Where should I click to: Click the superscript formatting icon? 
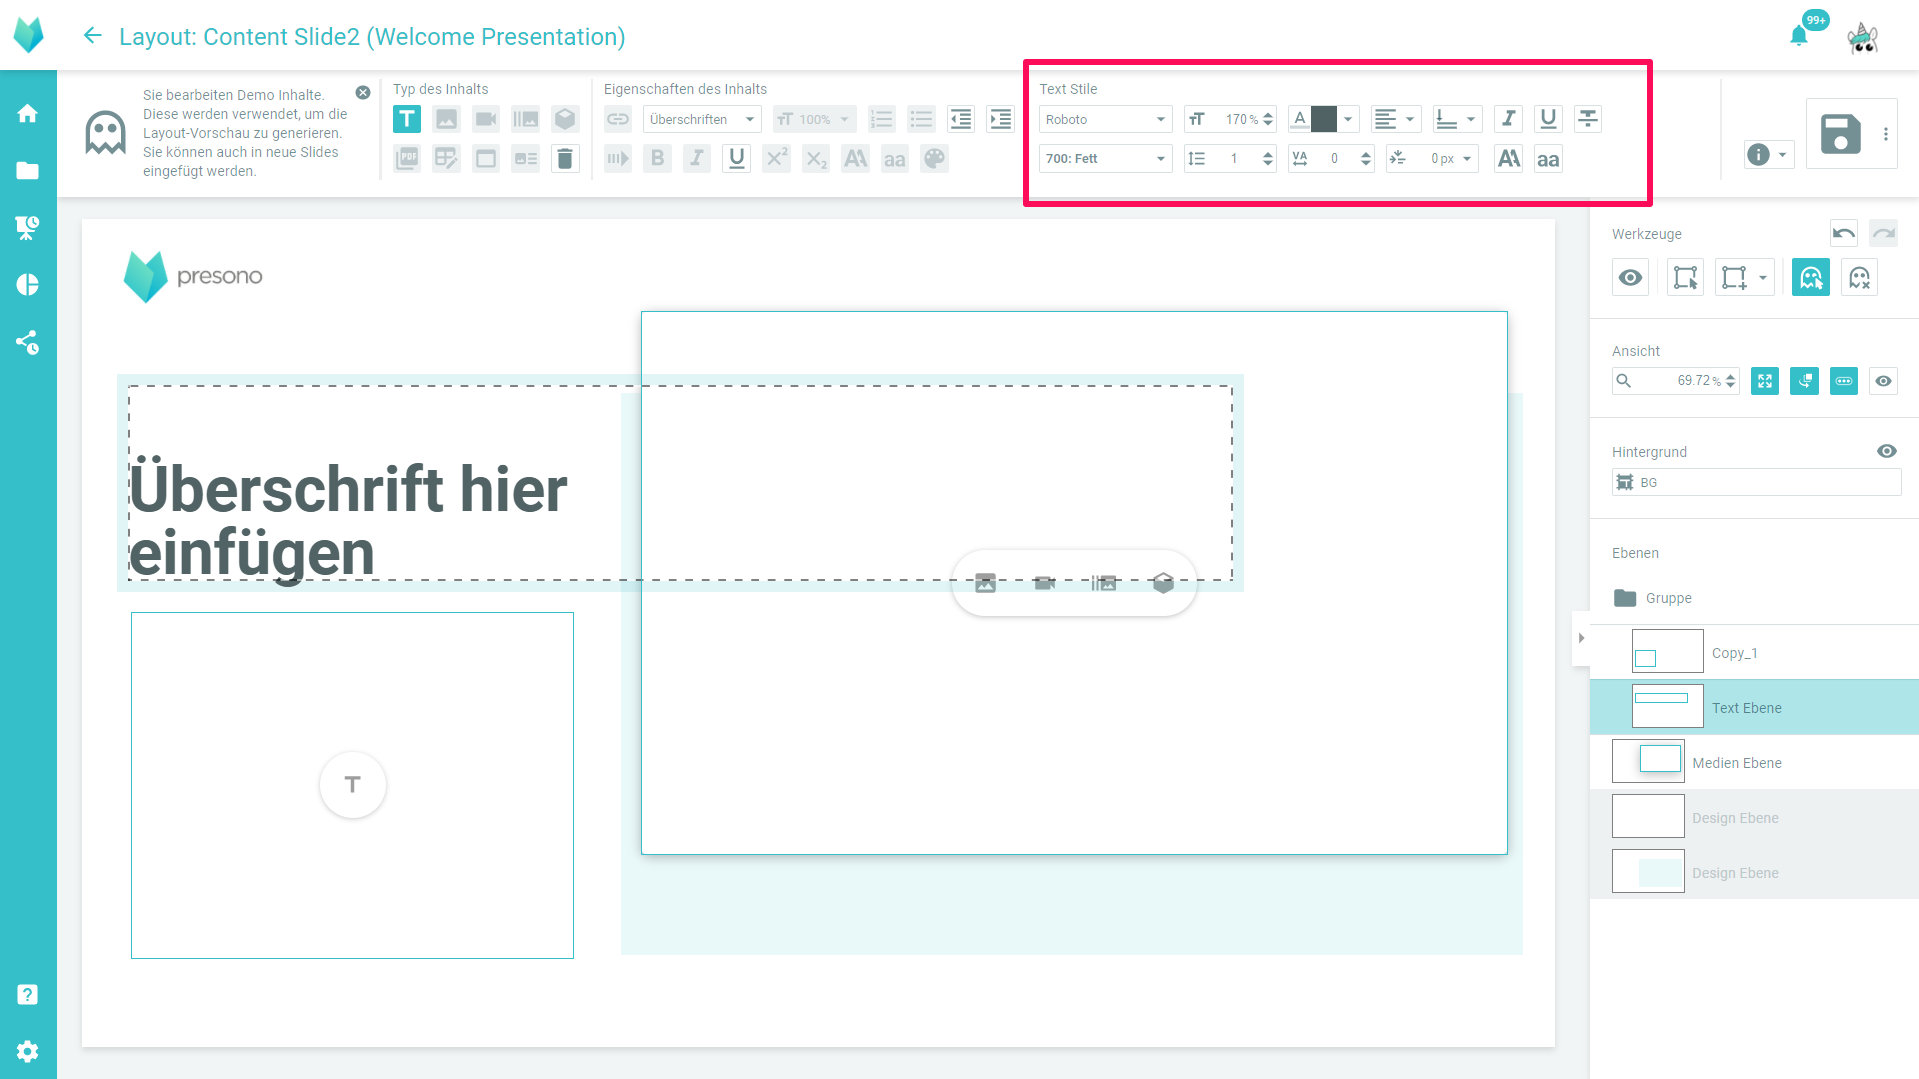coord(776,158)
